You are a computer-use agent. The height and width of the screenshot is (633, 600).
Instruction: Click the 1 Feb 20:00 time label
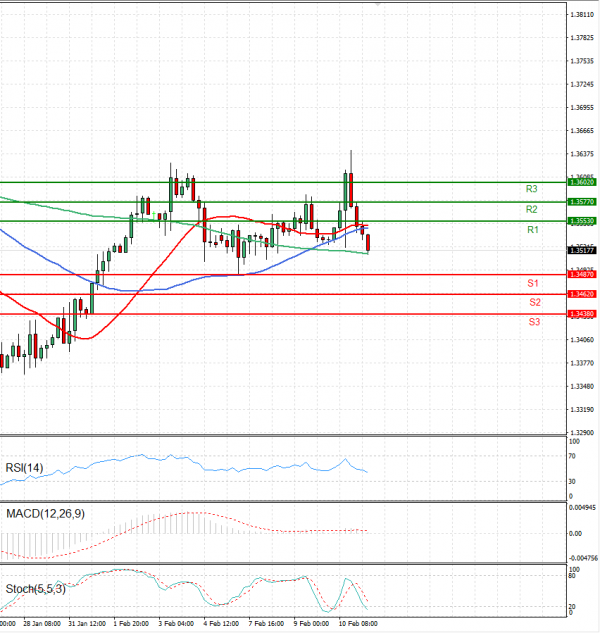tap(131, 624)
